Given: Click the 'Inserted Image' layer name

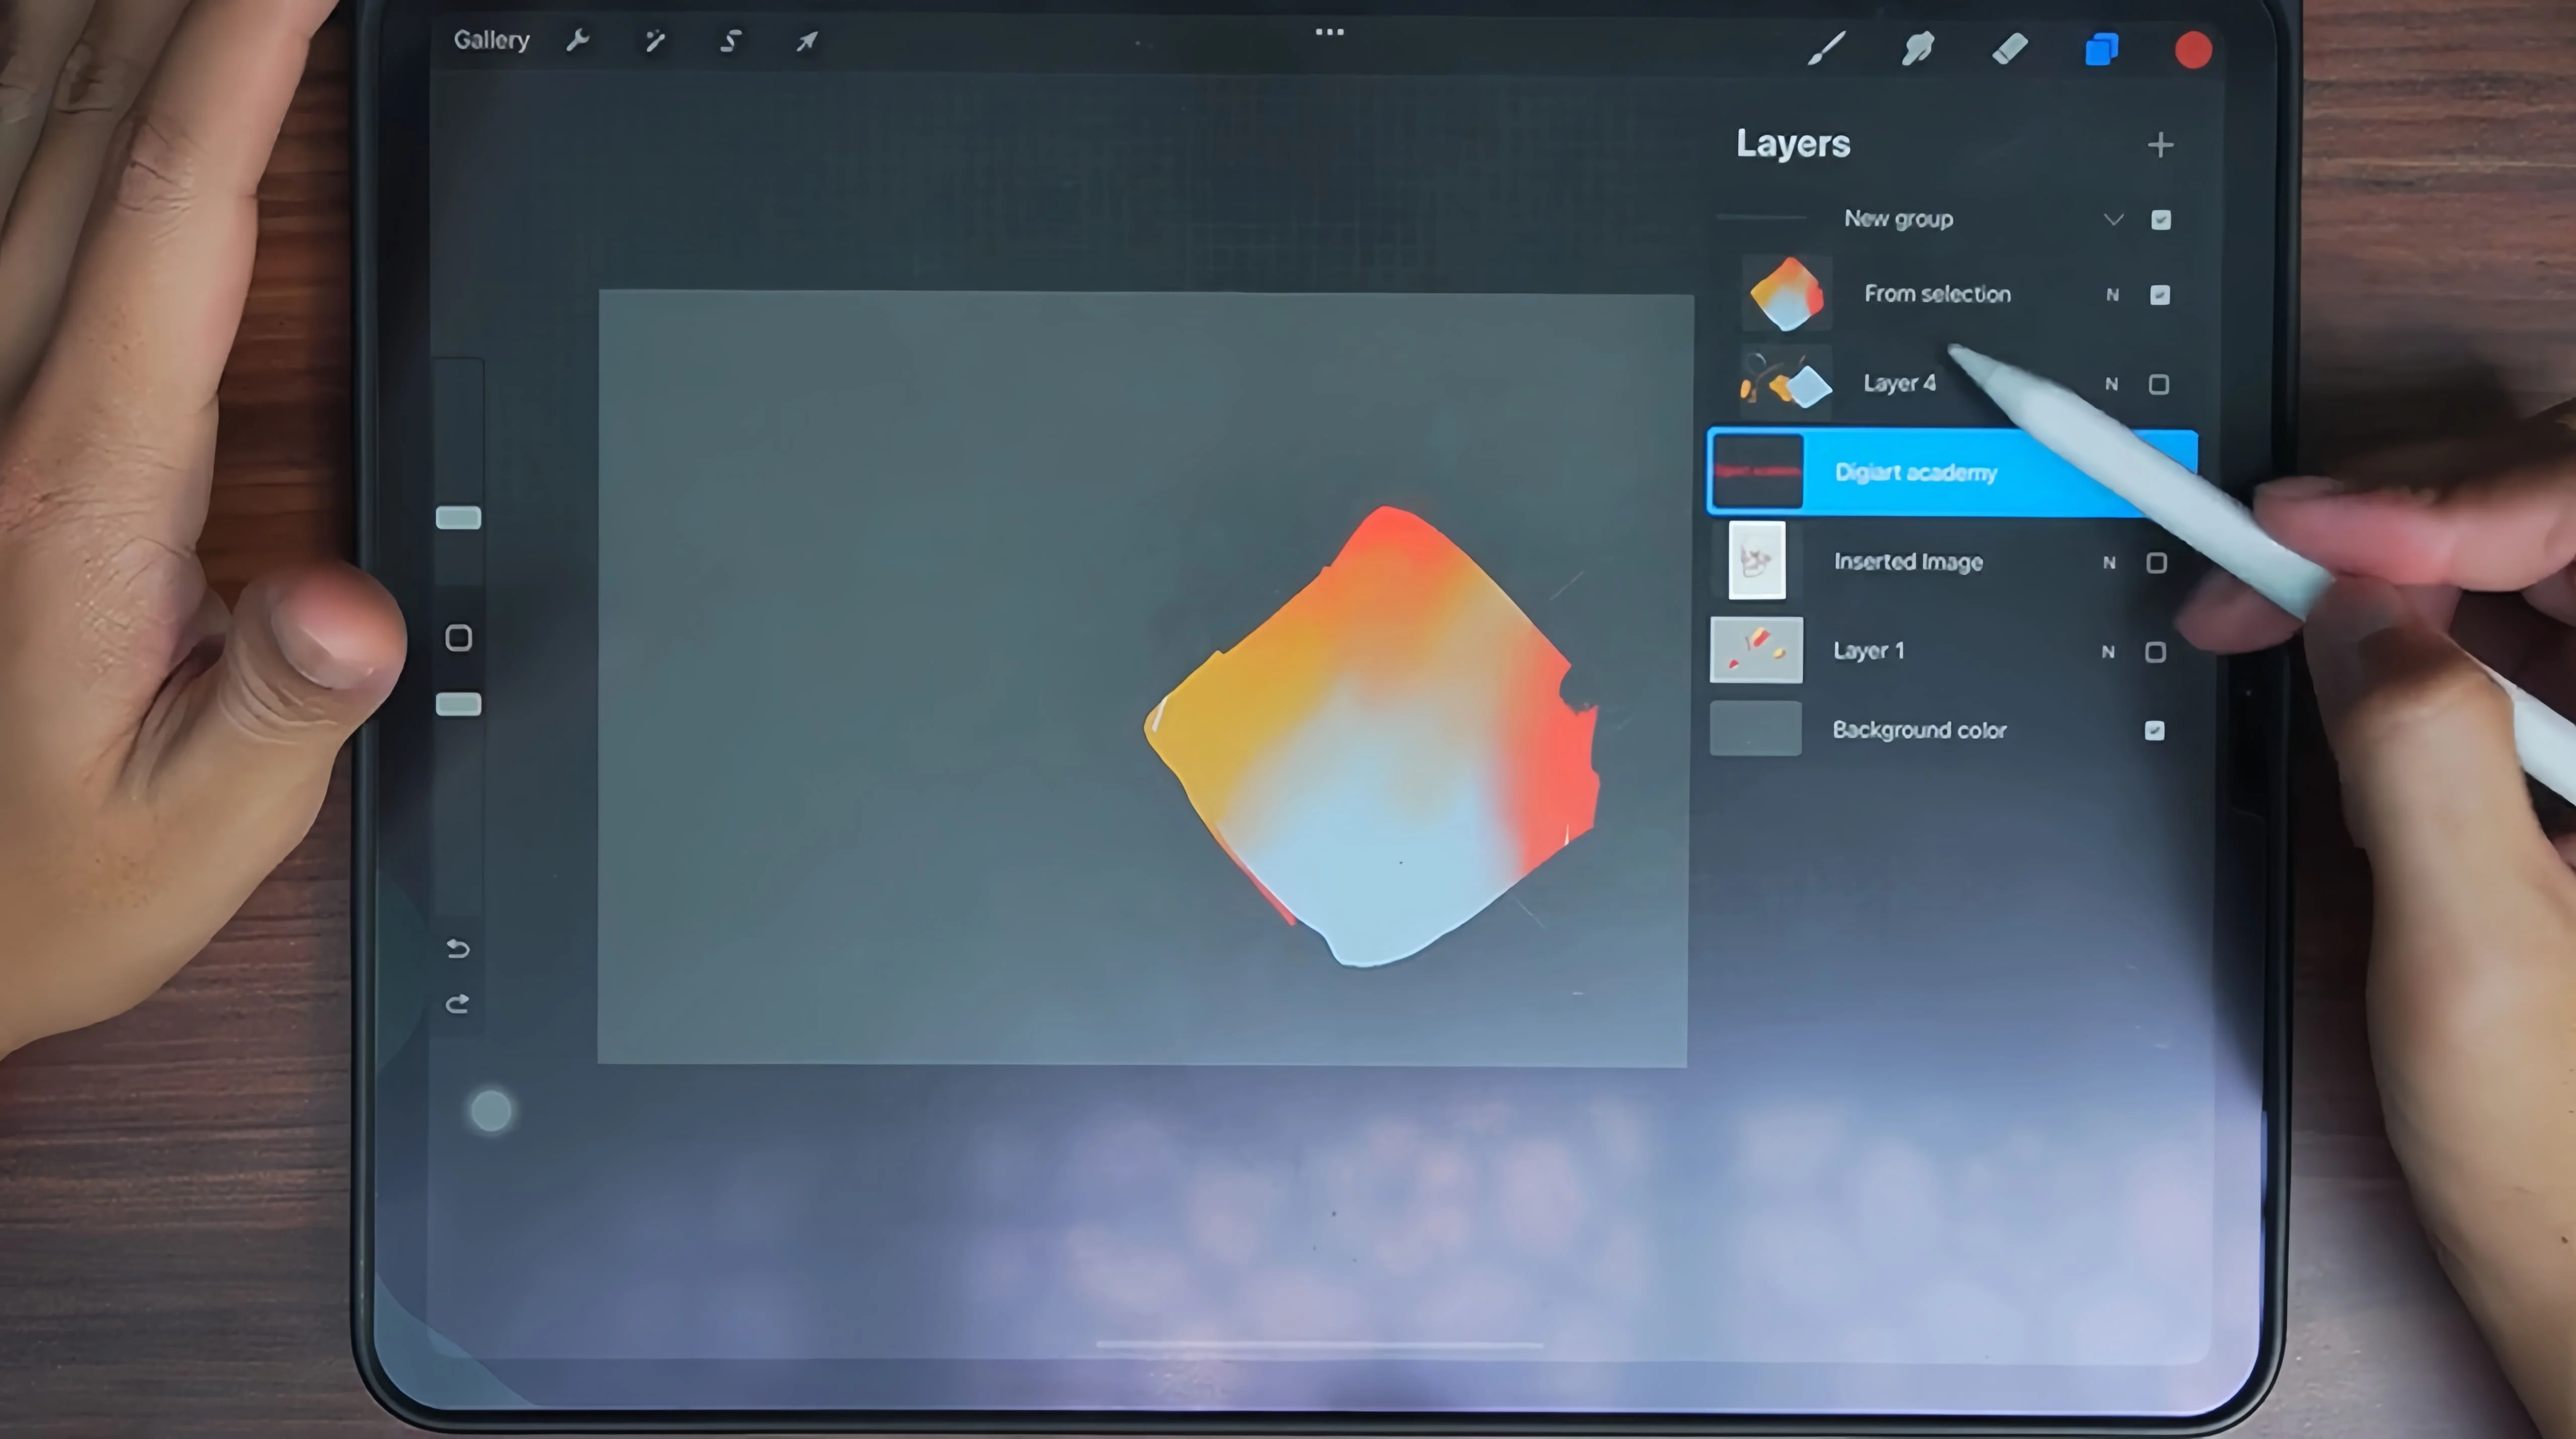Looking at the screenshot, I should [x=1908, y=562].
